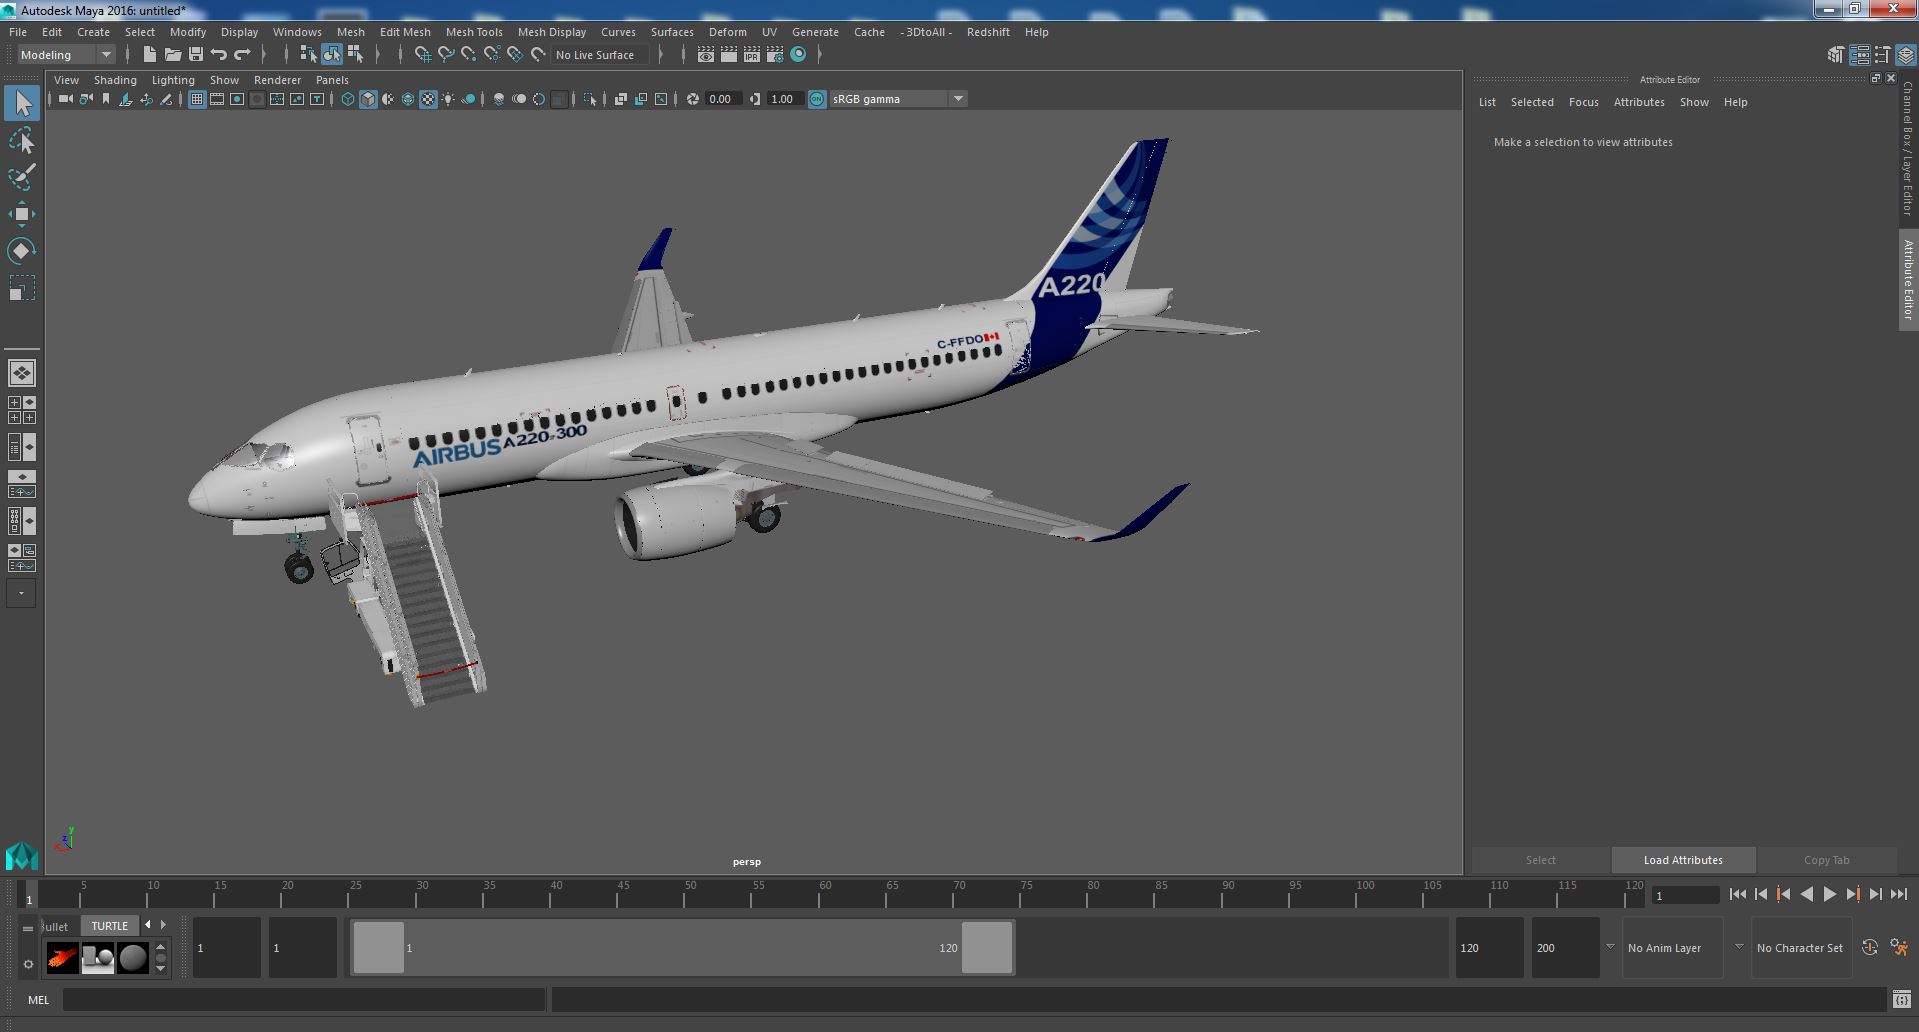The height and width of the screenshot is (1032, 1919).
Task: Activate the Lasso select tool
Action: (x=22, y=141)
